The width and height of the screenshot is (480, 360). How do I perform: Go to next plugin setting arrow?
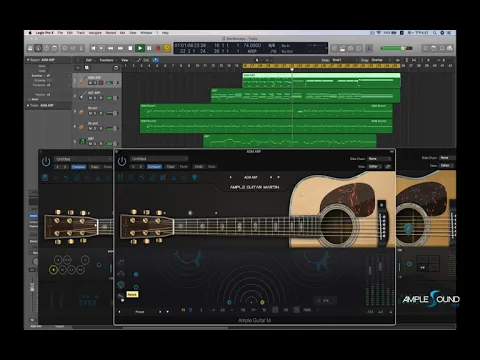click(x=141, y=166)
